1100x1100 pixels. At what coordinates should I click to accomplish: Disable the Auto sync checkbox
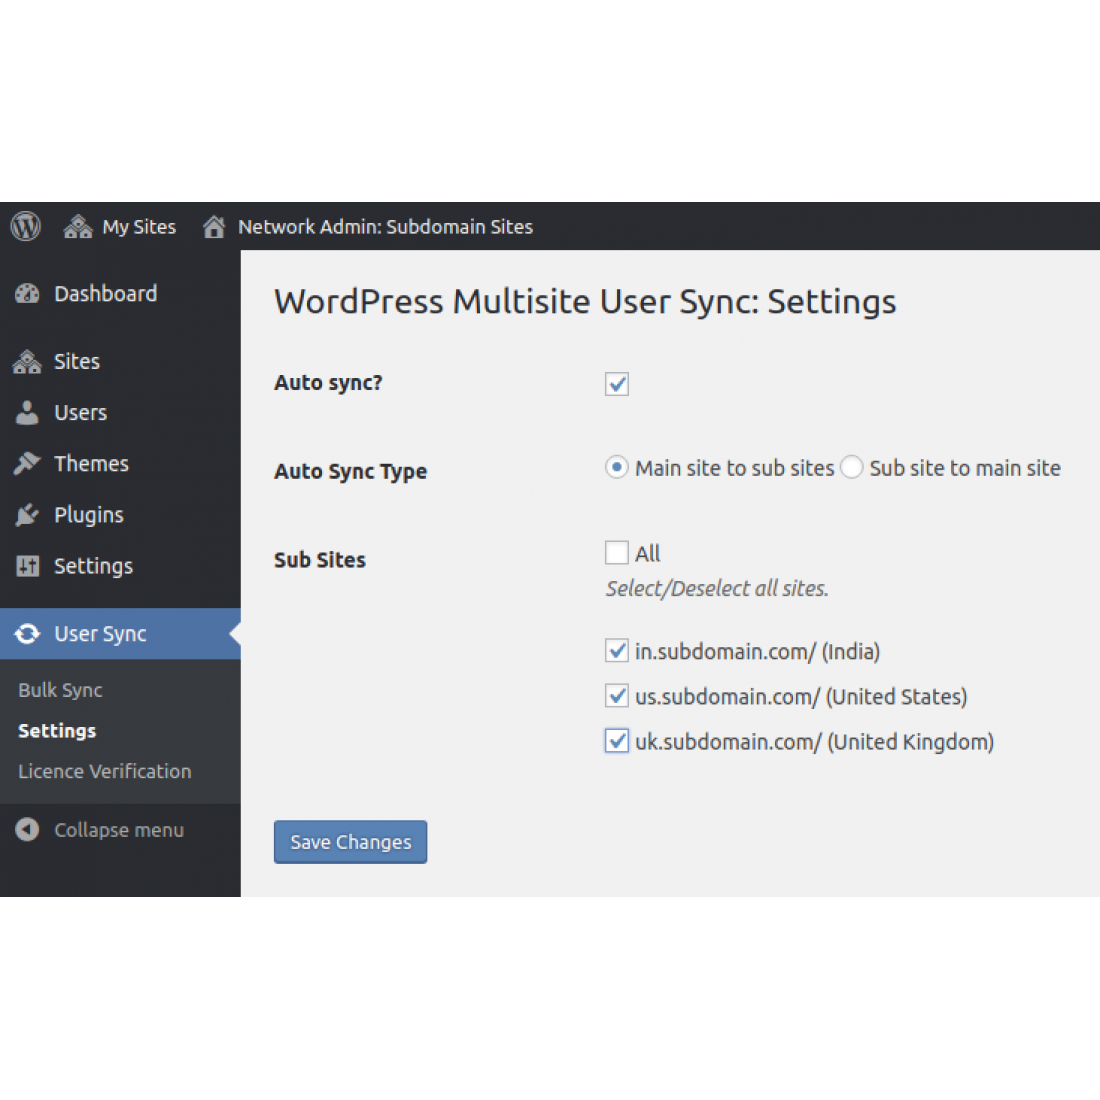point(616,384)
